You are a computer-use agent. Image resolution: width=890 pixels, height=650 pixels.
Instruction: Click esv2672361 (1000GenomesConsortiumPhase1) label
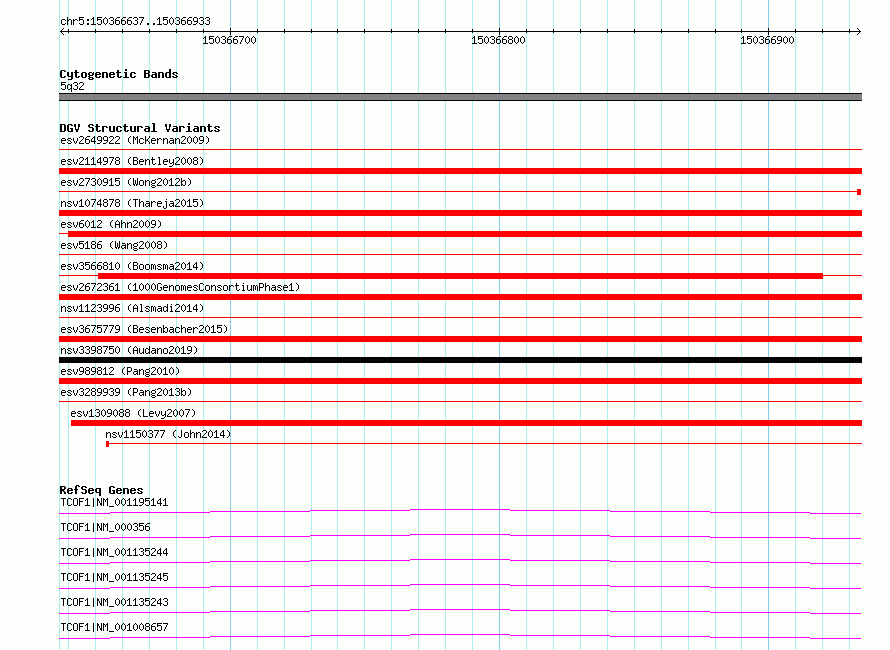(x=180, y=287)
